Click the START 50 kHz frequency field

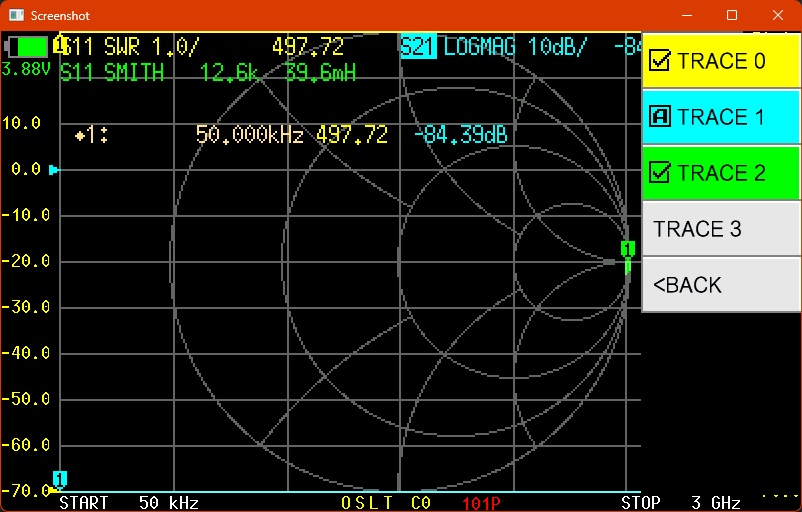(x=128, y=502)
